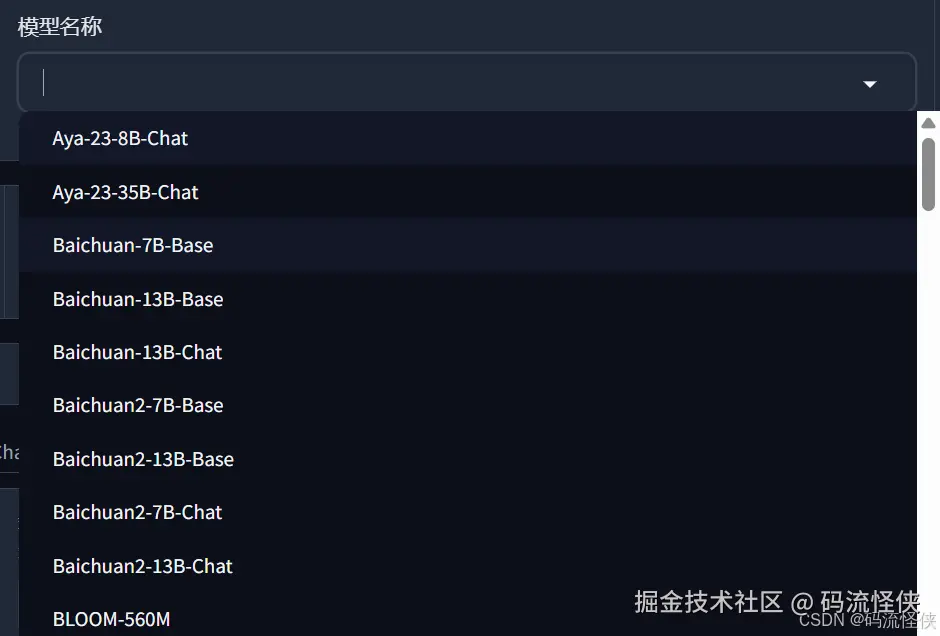This screenshot has height=636, width=940.
Task: Choose the Aya-23-35B-Chat option
Action: click(x=126, y=192)
